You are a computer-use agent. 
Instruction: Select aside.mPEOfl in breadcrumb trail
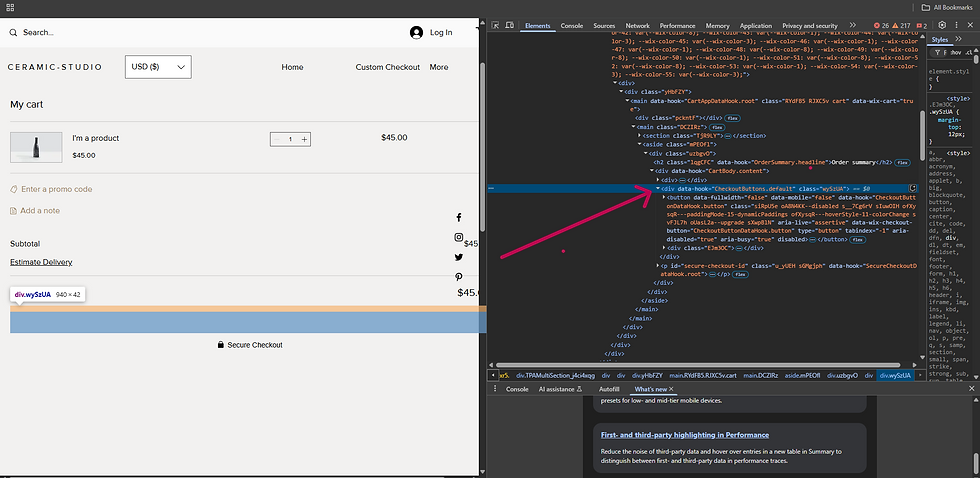(x=802, y=376)
